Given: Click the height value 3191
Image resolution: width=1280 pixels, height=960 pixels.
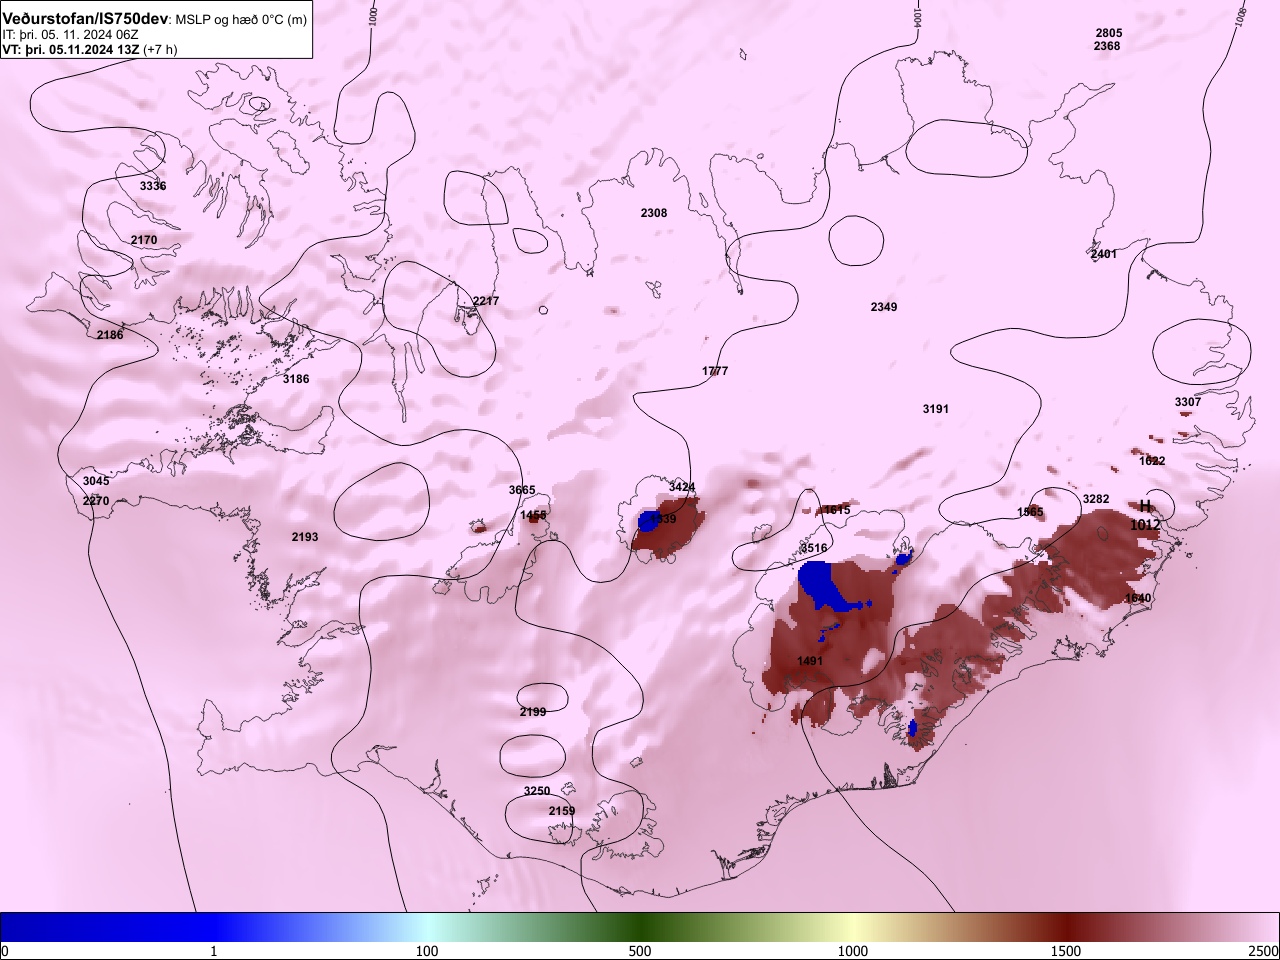Looking at the screenshot, I should pos(936,409).
